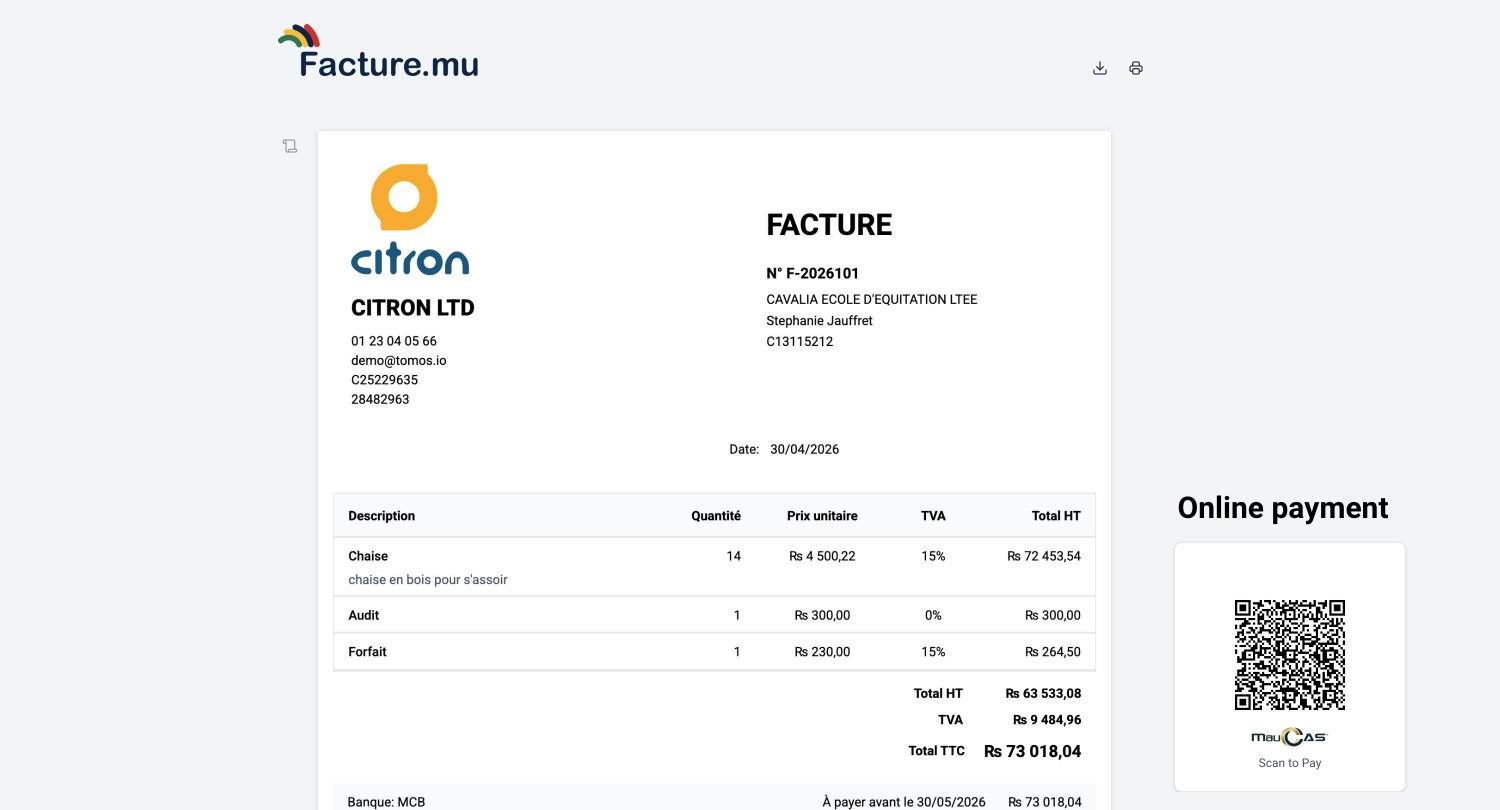Click the download invoice icon
Image resolution: width=1500 pixels, height=810 pixels.
pos(1100,68)
